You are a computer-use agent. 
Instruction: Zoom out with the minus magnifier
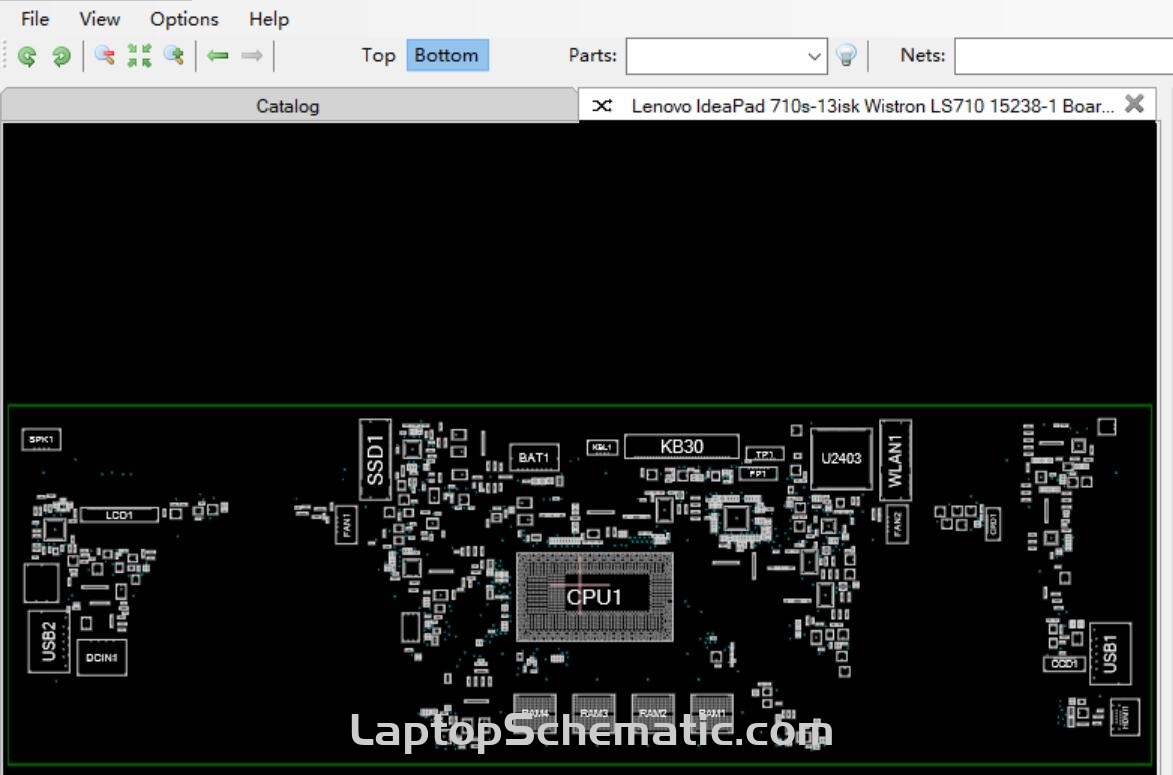[105, 55]
